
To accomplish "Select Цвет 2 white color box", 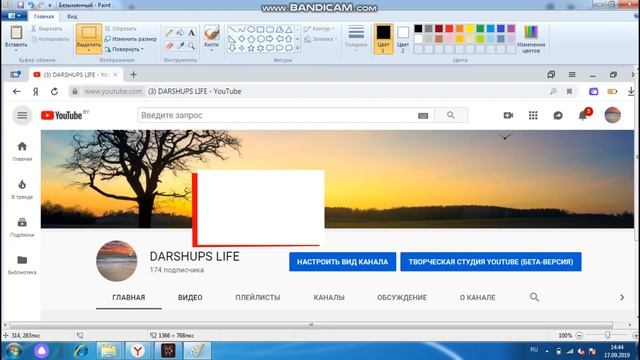I will pos(403,39).
